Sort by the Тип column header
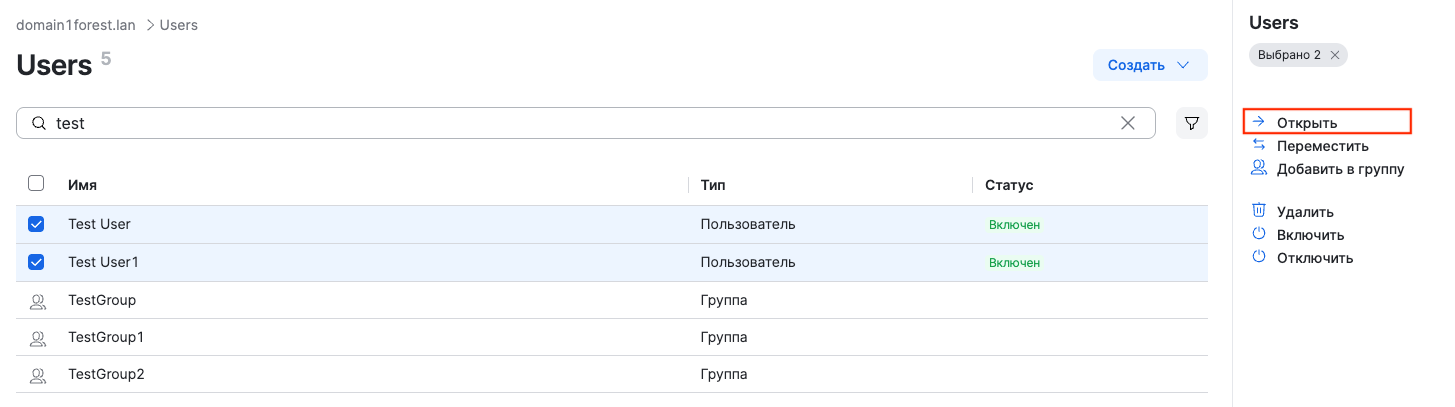The image size is (1455, 407). [x=712, y=185]
